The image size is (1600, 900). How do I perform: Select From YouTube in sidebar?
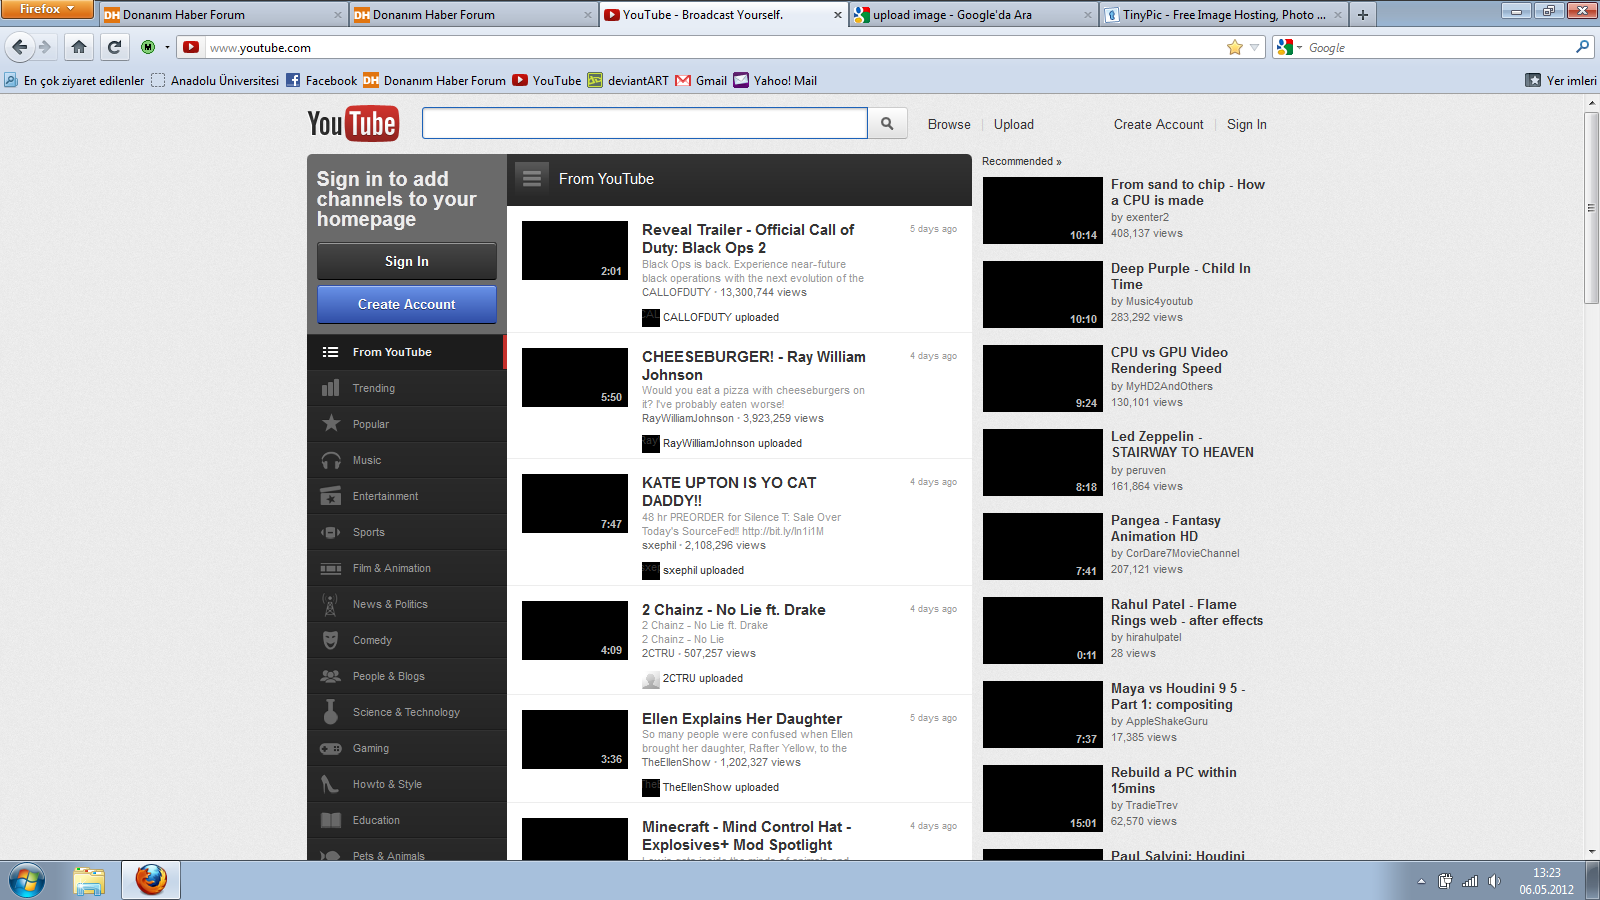tap(406, 352)
